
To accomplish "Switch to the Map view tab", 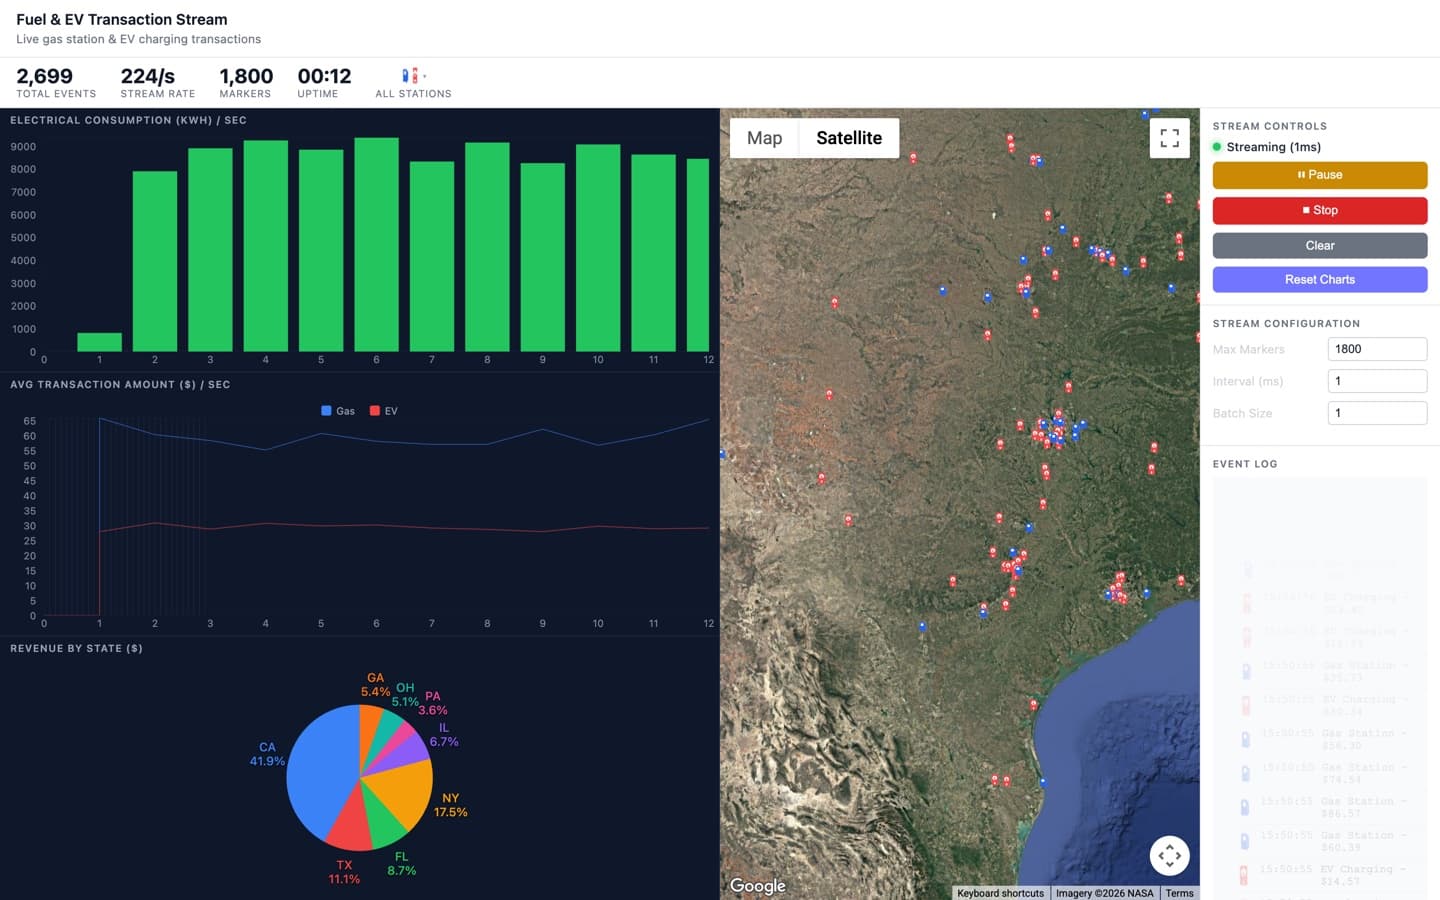I will coord(764,138).
